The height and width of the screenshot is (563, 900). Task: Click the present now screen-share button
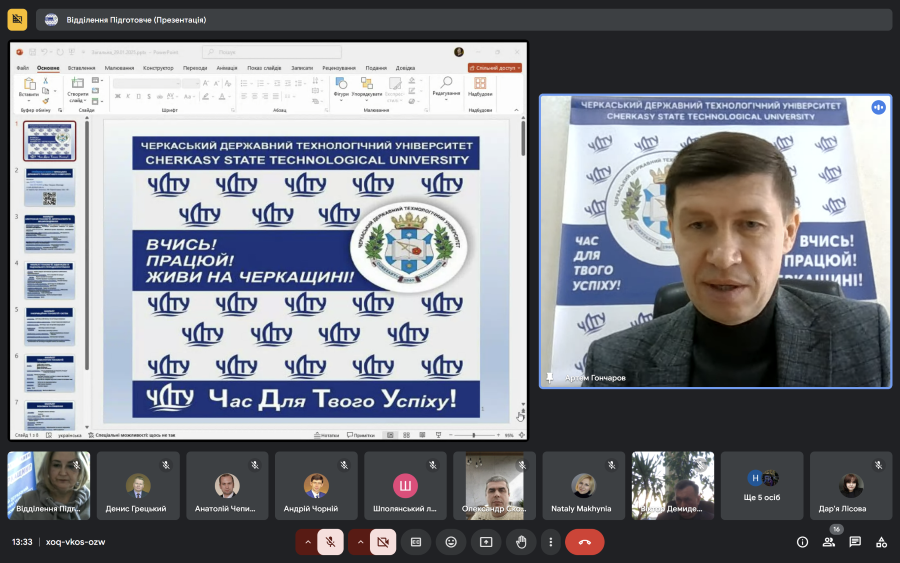point(486,542)
